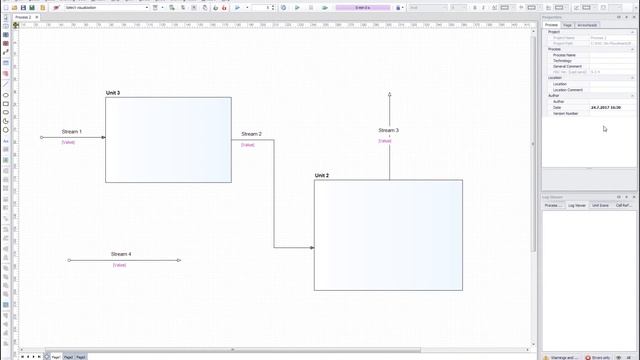640x360 pixels.
Task: Click the hand pan tool icon
Action: pos(205,8)
